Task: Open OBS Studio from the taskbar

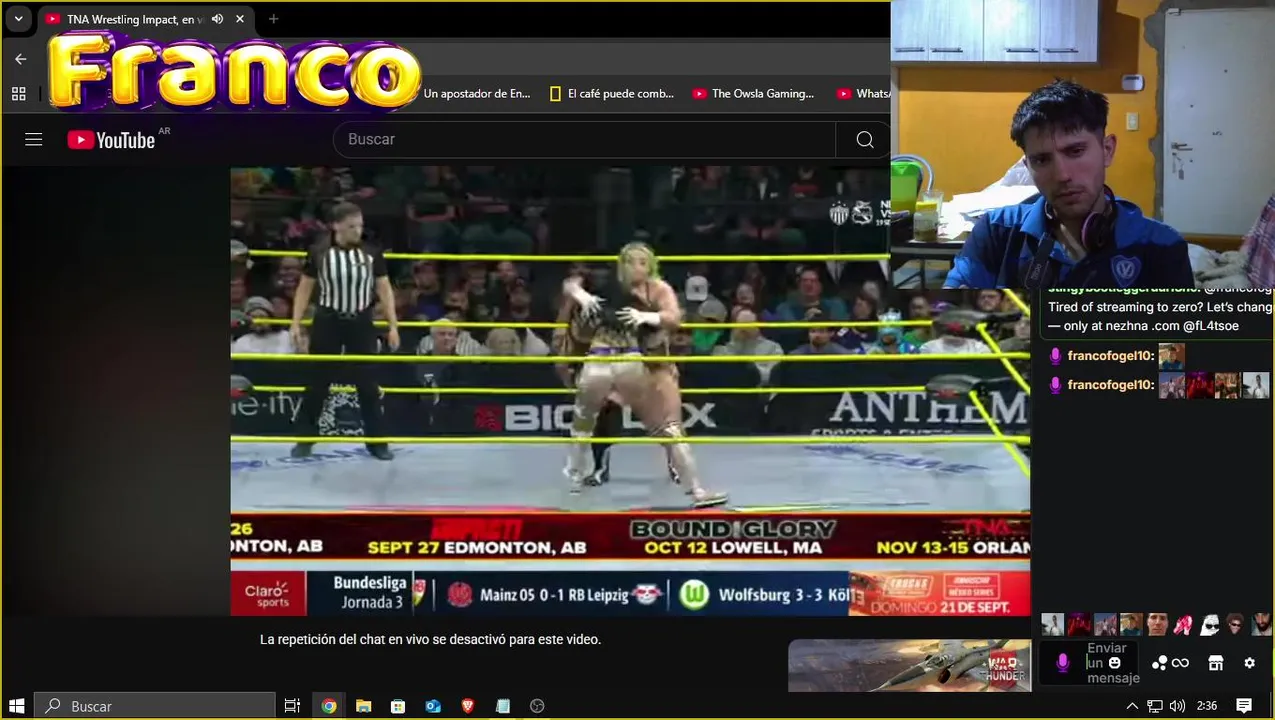Action: click(x=537, y=706)
